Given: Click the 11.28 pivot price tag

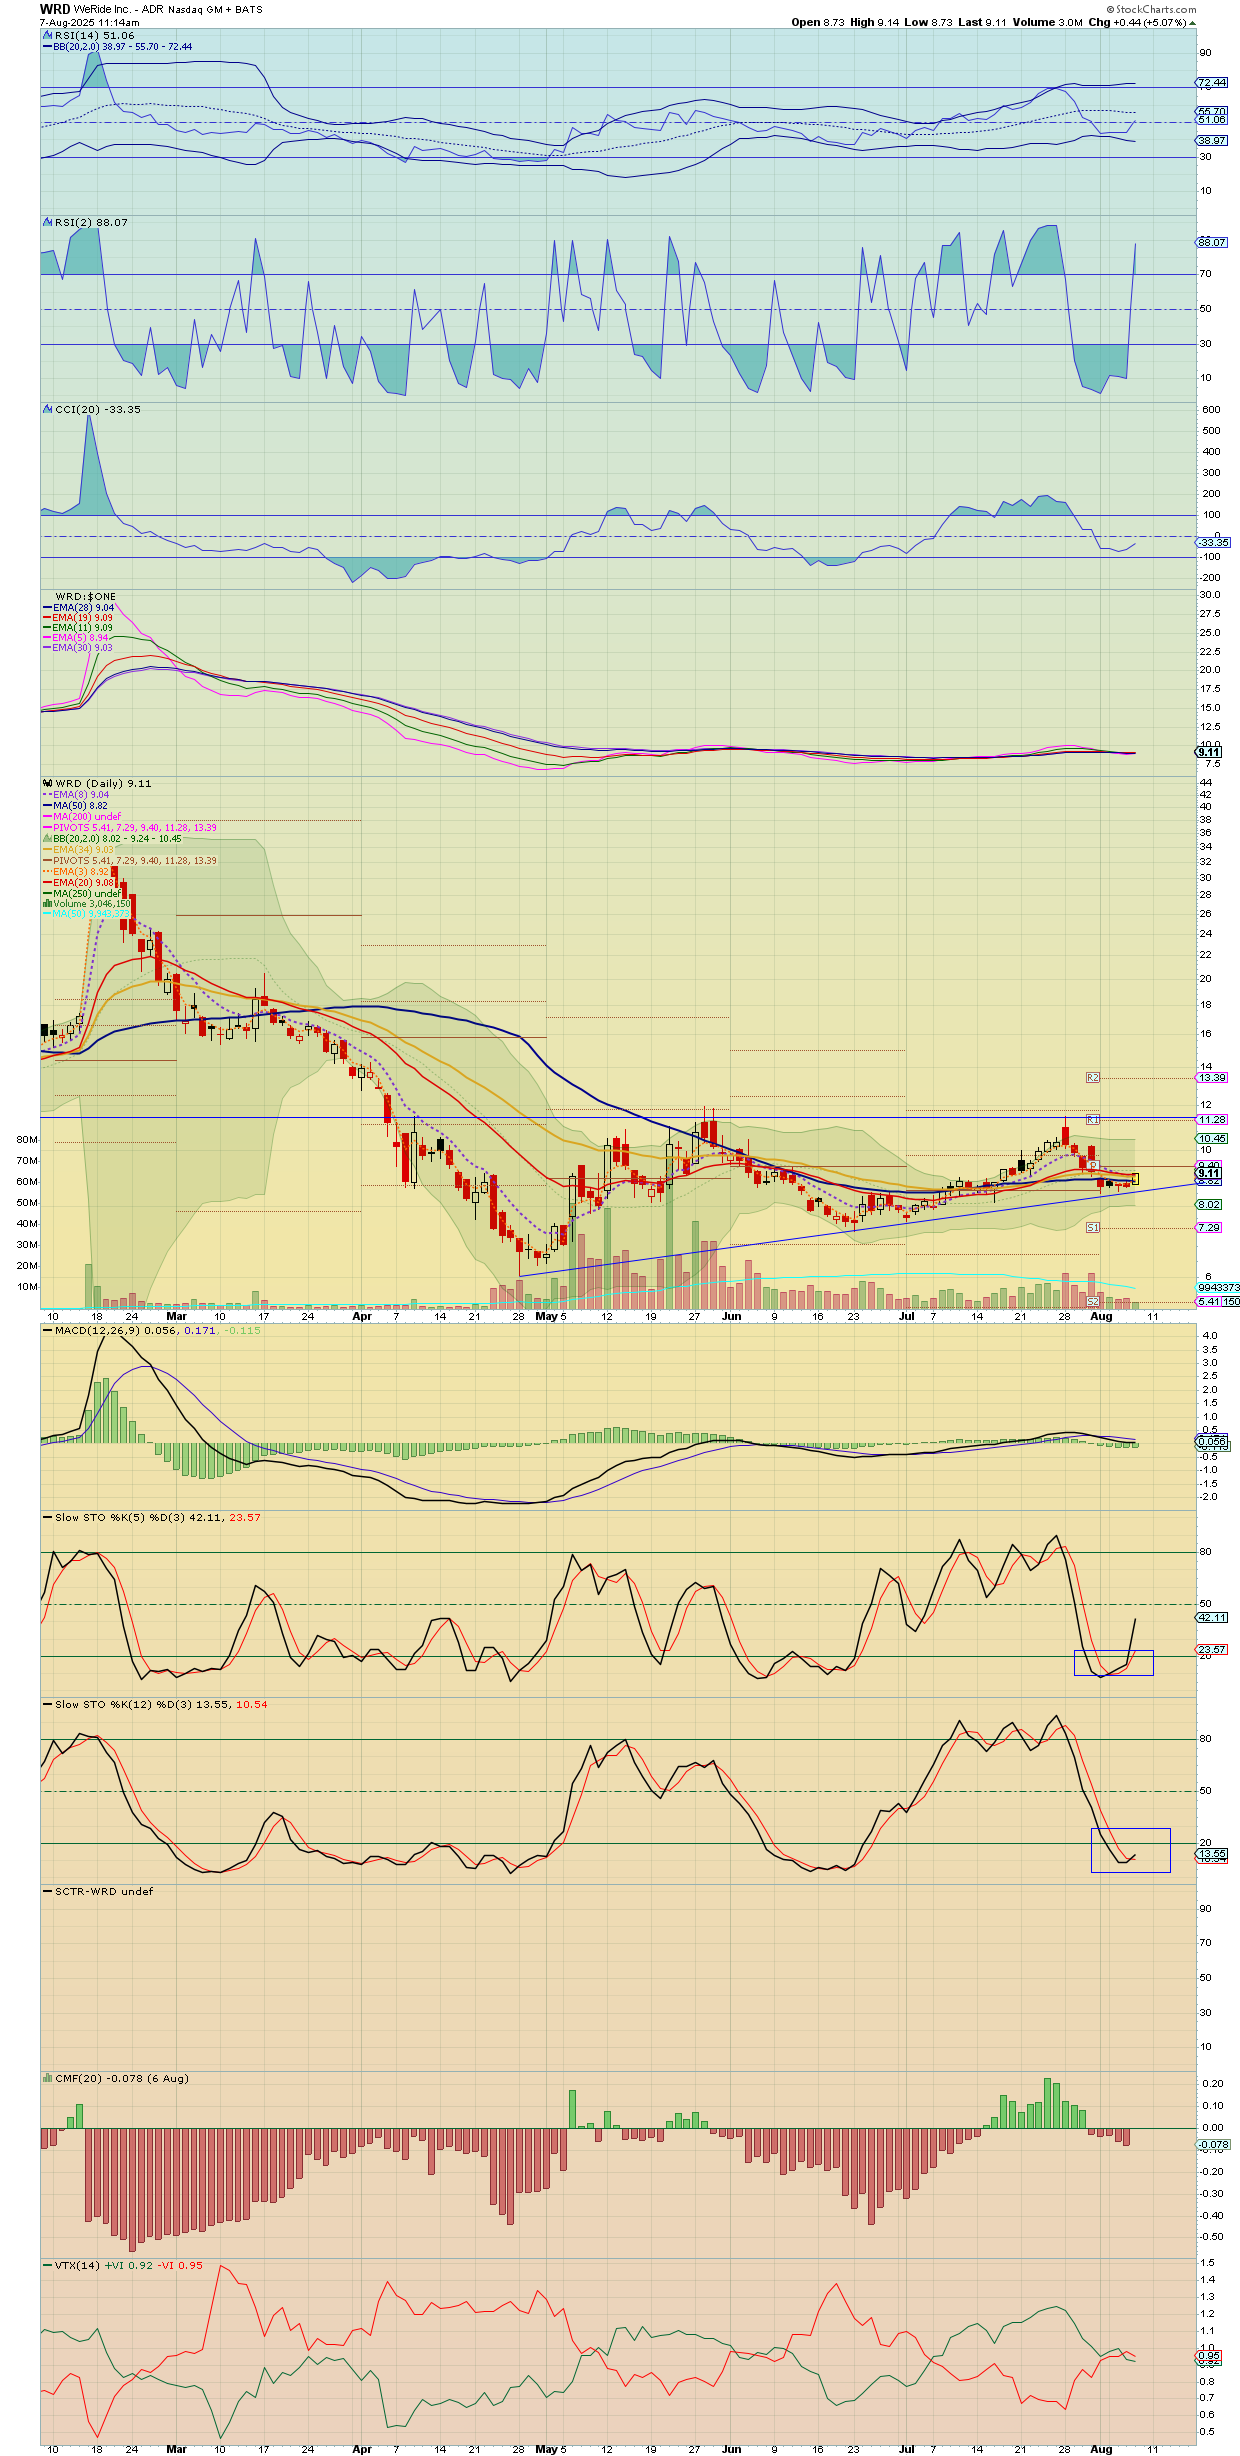Looking at the screenshot, I should (x=1212, y=1119).
